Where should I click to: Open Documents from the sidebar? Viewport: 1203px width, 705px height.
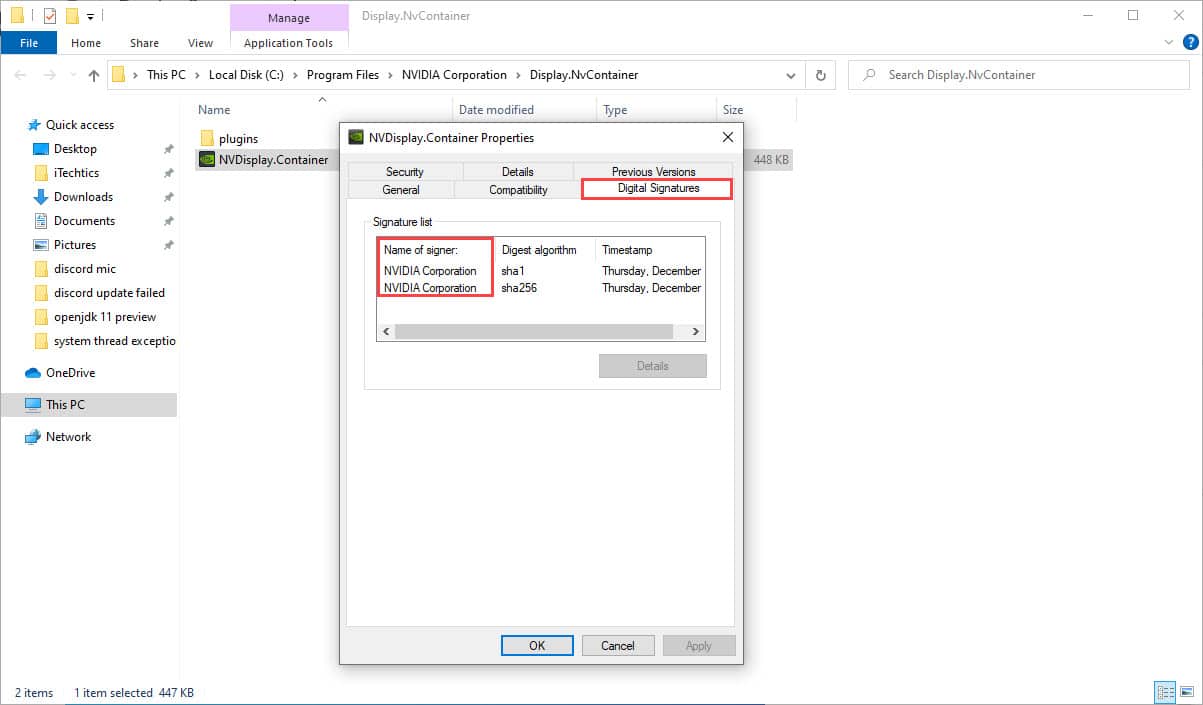[x=84, y=221]
